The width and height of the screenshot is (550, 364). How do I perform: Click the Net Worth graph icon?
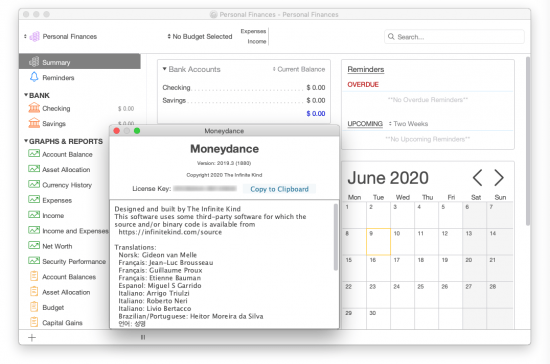coord(34,246)
